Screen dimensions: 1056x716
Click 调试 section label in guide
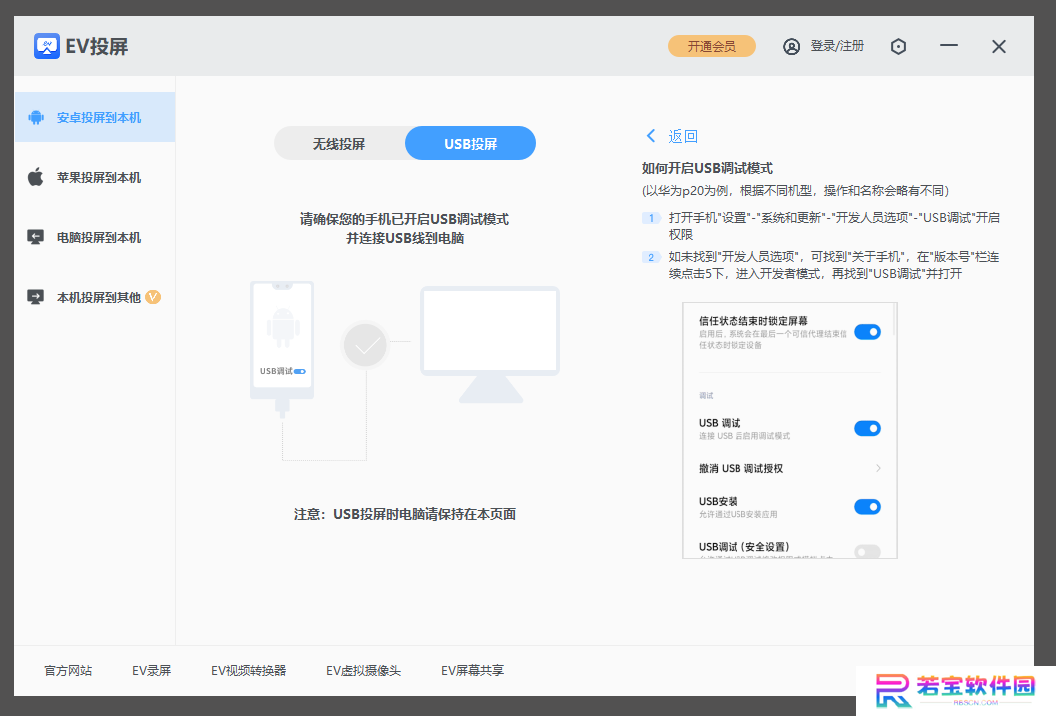pos(706,395)
